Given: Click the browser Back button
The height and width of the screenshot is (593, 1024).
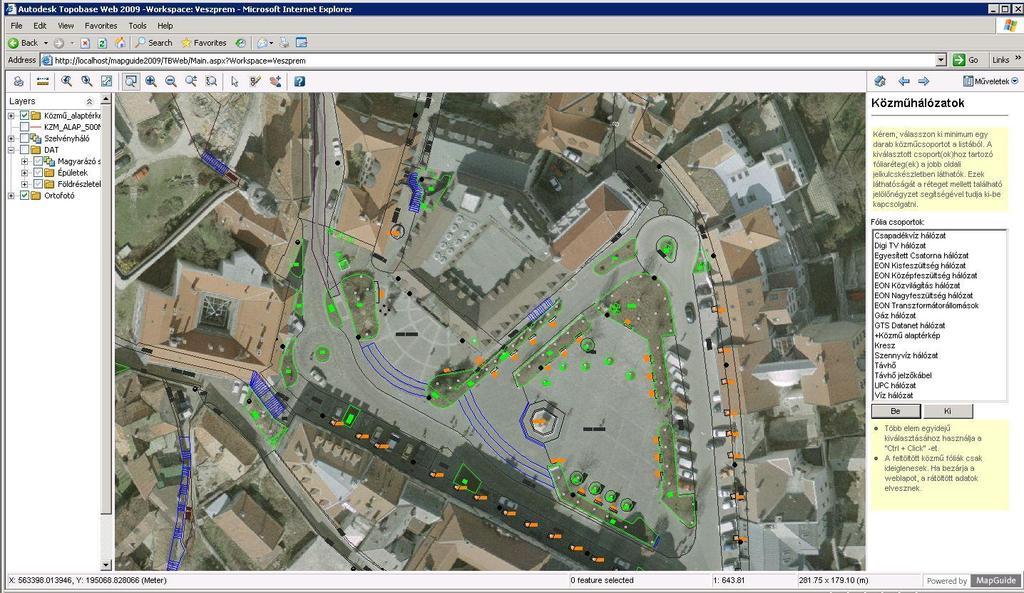Looking at the screenshot, I should (x=24, y=43).
